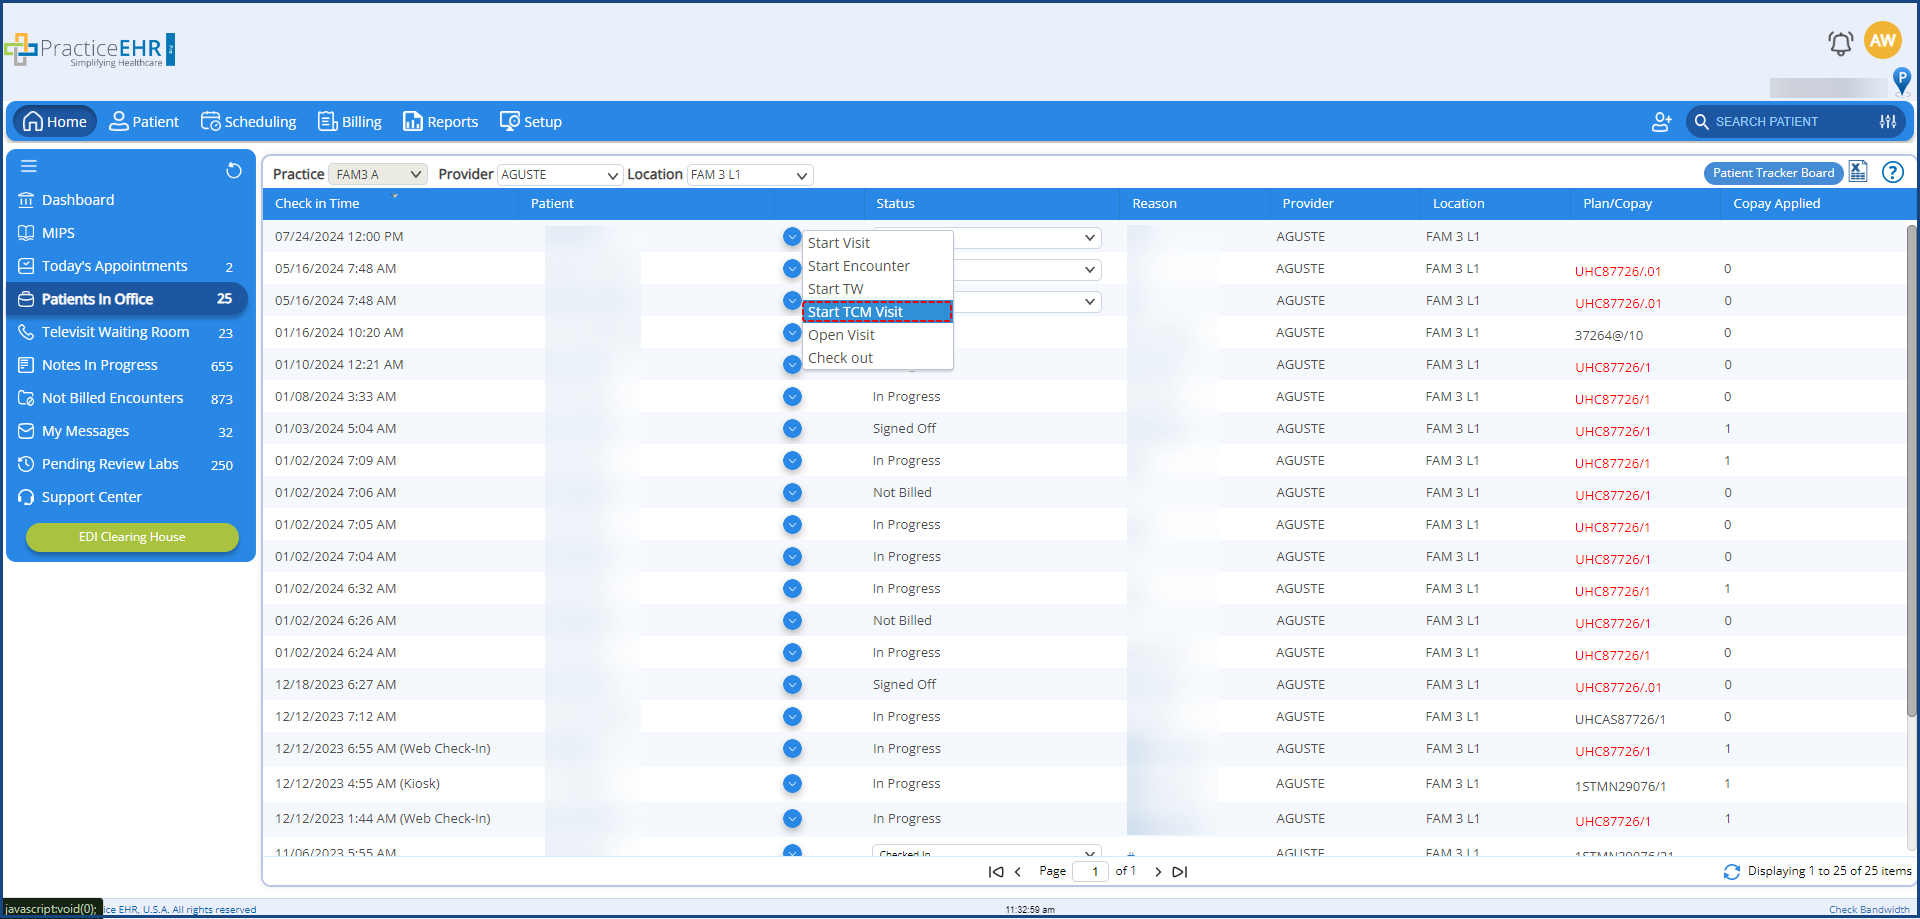Open action menu for 01/02/2024 7:06 AM row

792,493
